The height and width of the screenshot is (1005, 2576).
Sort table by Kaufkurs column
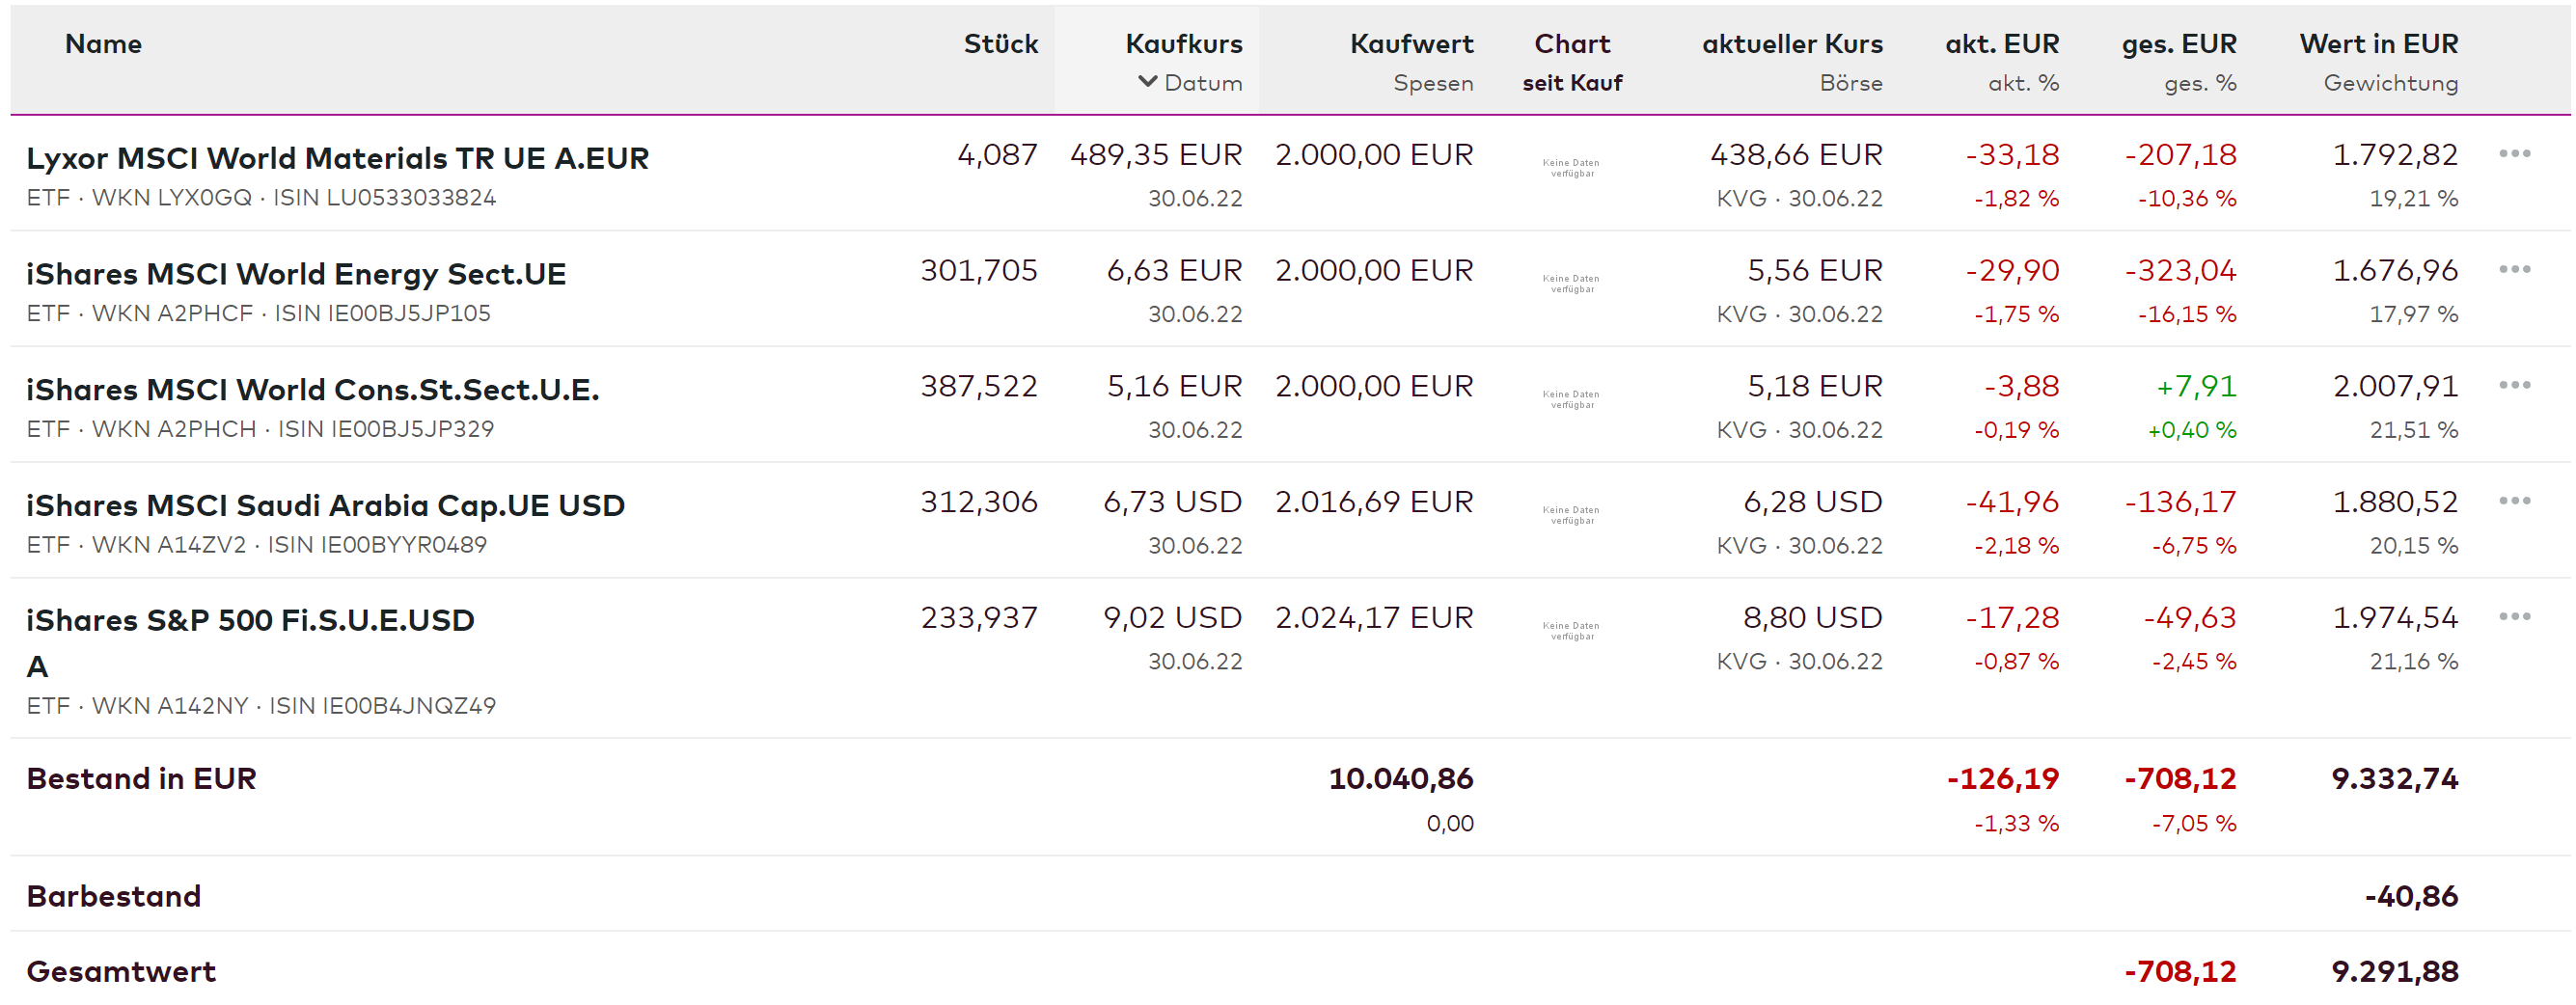[x=1183, y=44]
